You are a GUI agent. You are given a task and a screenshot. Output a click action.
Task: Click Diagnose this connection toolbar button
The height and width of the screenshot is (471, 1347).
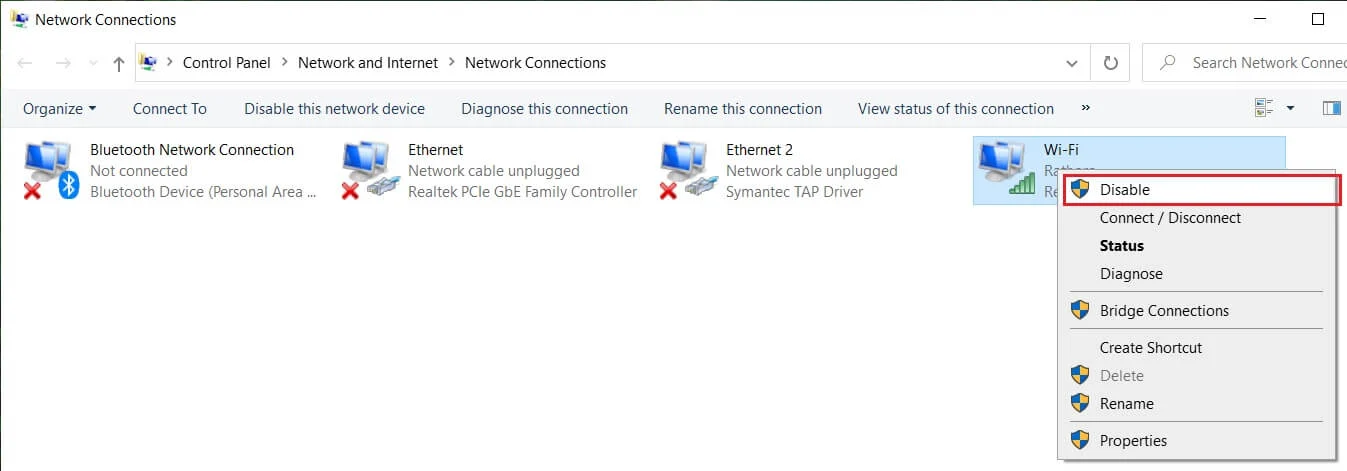544,108
